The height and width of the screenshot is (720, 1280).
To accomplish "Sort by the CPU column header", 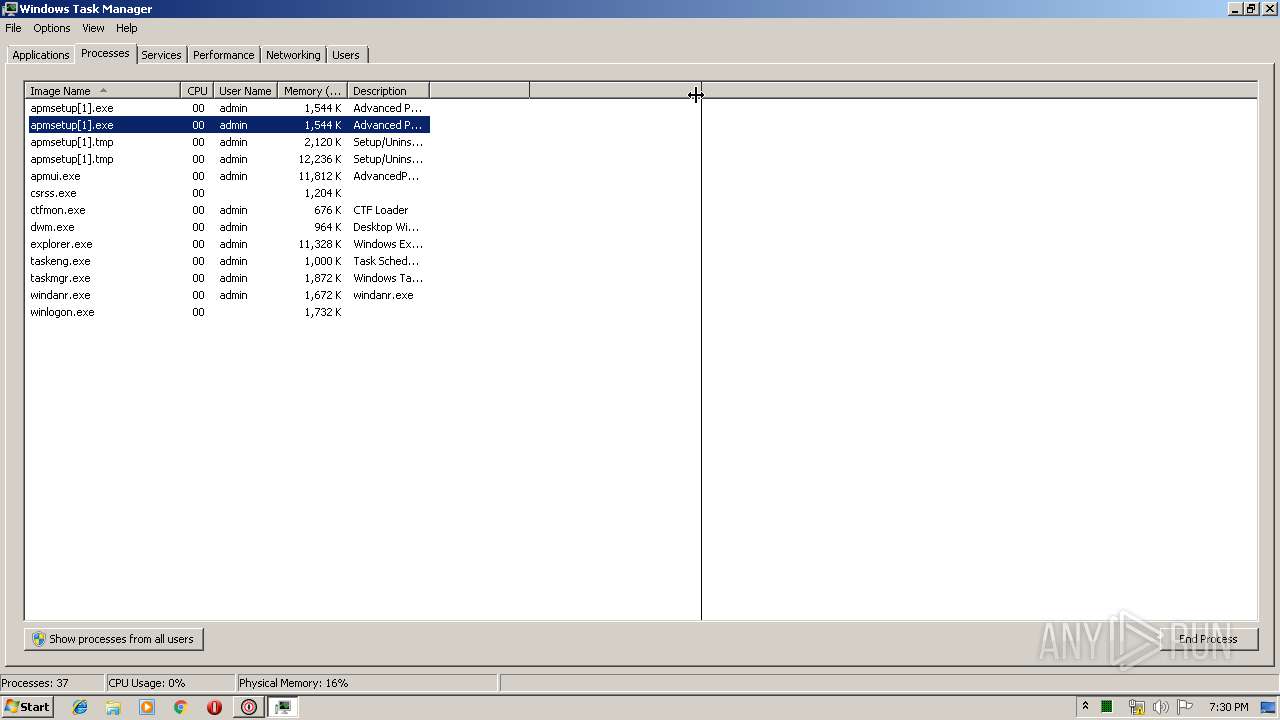I will tap(197, 91).
